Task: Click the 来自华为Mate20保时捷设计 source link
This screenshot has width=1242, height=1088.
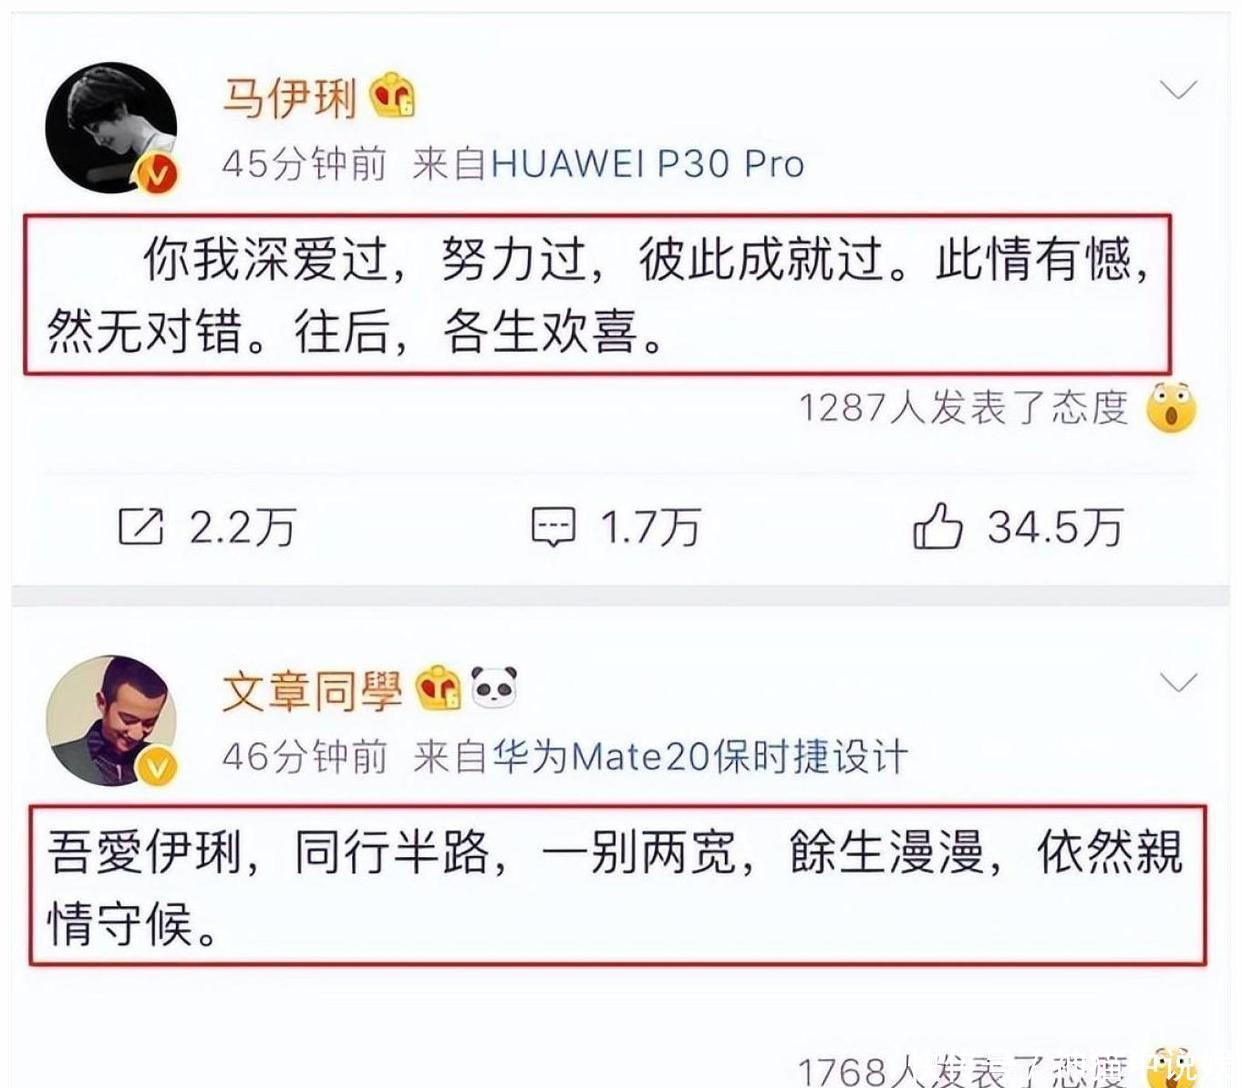Action: (660, 756)
